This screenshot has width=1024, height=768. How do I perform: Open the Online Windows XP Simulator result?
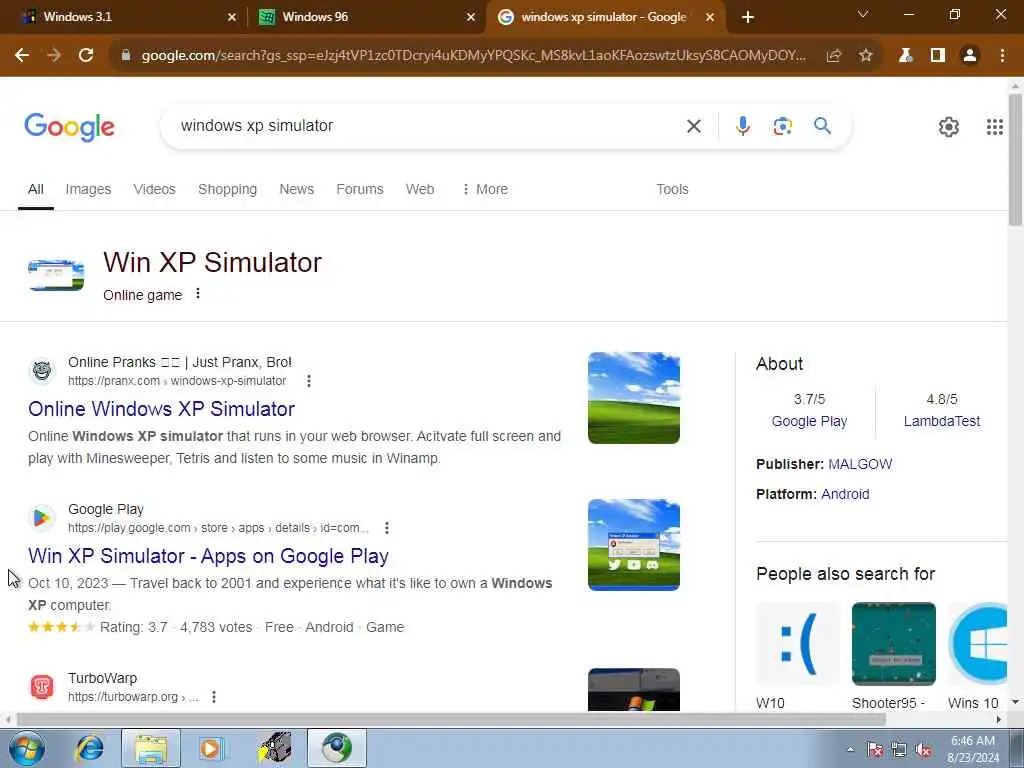(161, 409)
